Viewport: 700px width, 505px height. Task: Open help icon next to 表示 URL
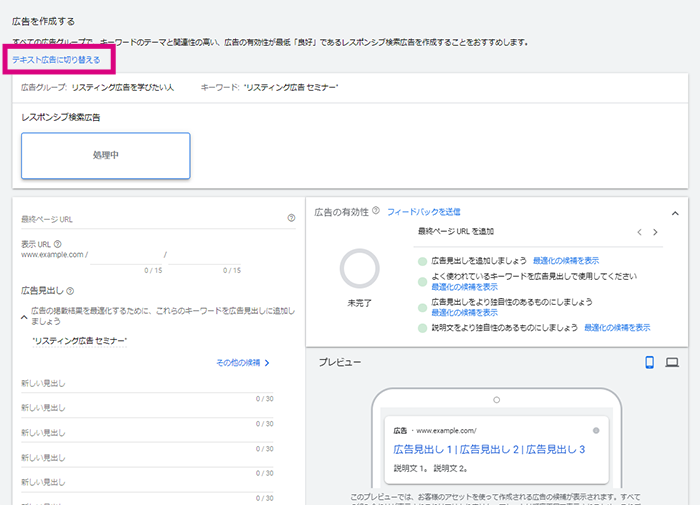tap(58, 244)
